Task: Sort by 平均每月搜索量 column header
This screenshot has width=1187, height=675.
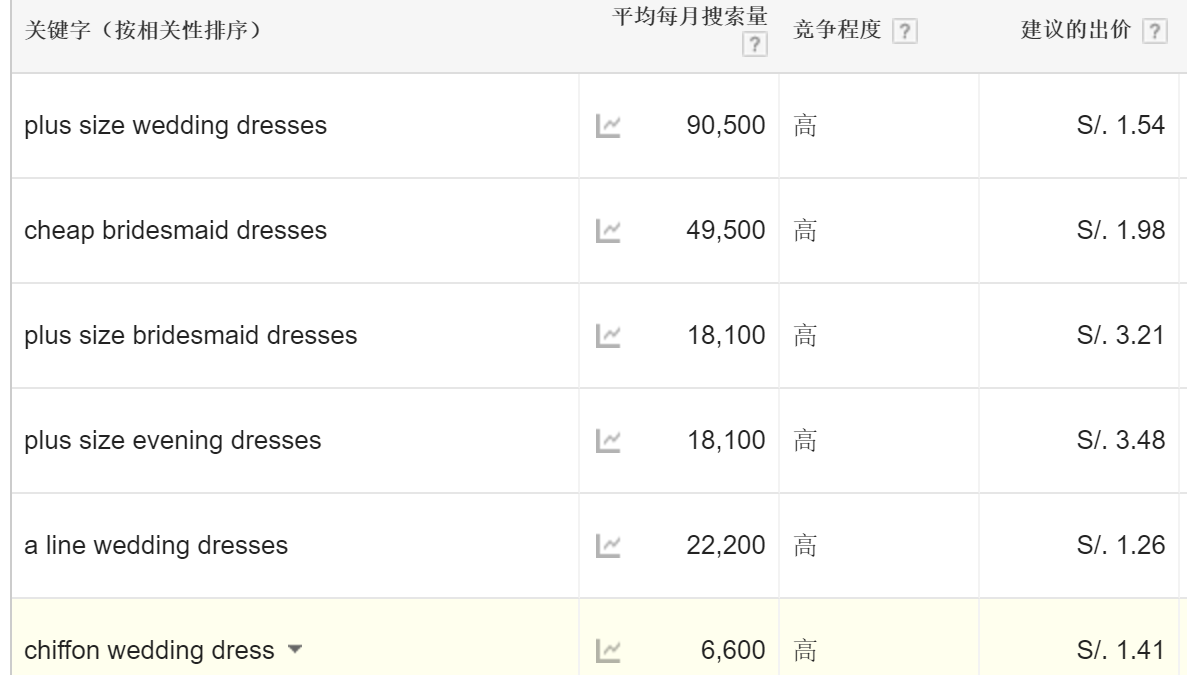Action: 690,16
